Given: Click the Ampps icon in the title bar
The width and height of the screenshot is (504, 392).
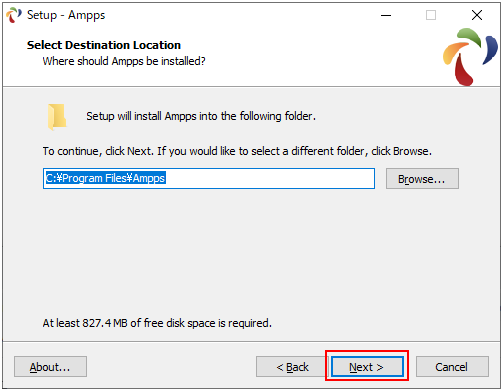Looking at the screenshot, I should pos(14,15).
